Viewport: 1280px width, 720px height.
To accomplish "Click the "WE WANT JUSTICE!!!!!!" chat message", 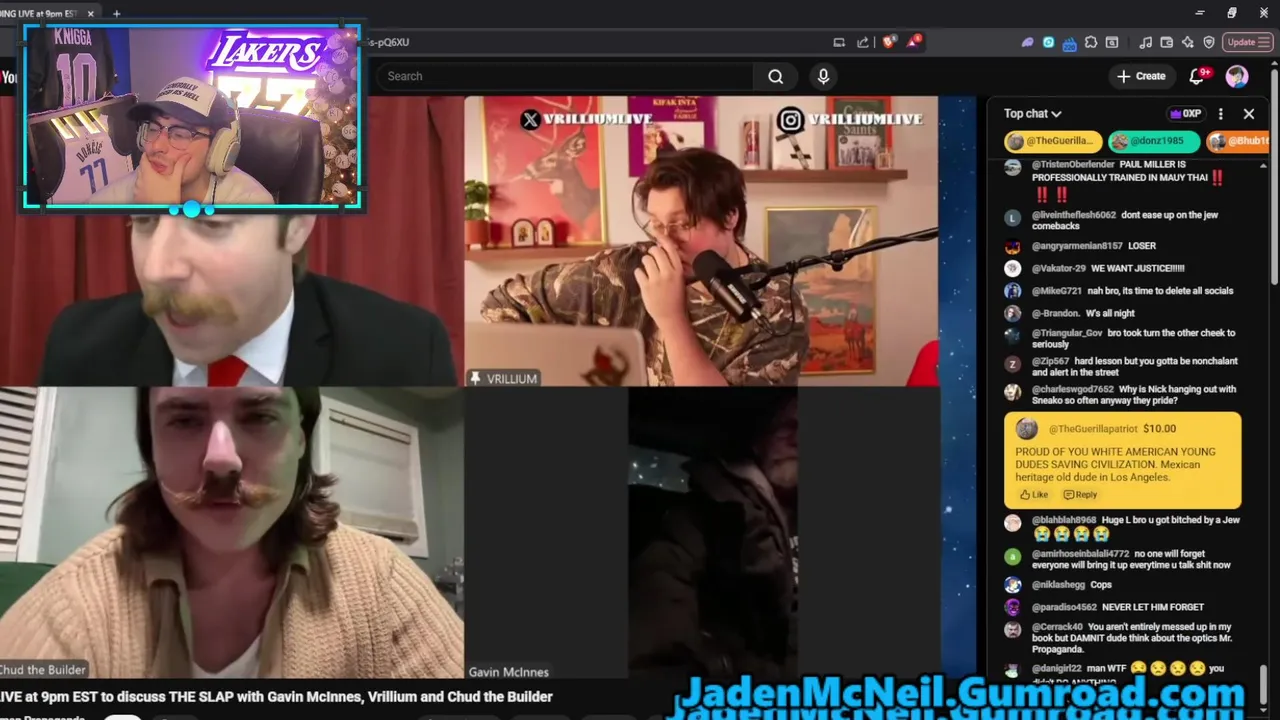I will click(1138, 268).
